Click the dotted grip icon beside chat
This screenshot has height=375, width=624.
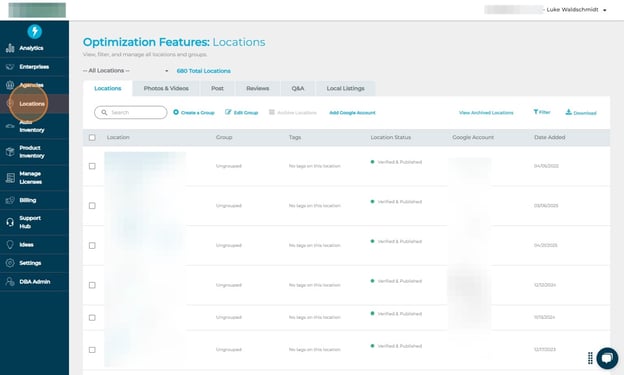tap(590, 358)
